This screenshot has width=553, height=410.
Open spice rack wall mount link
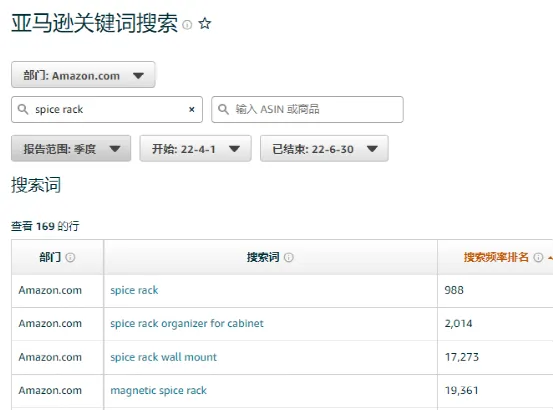tap(164, 357)
